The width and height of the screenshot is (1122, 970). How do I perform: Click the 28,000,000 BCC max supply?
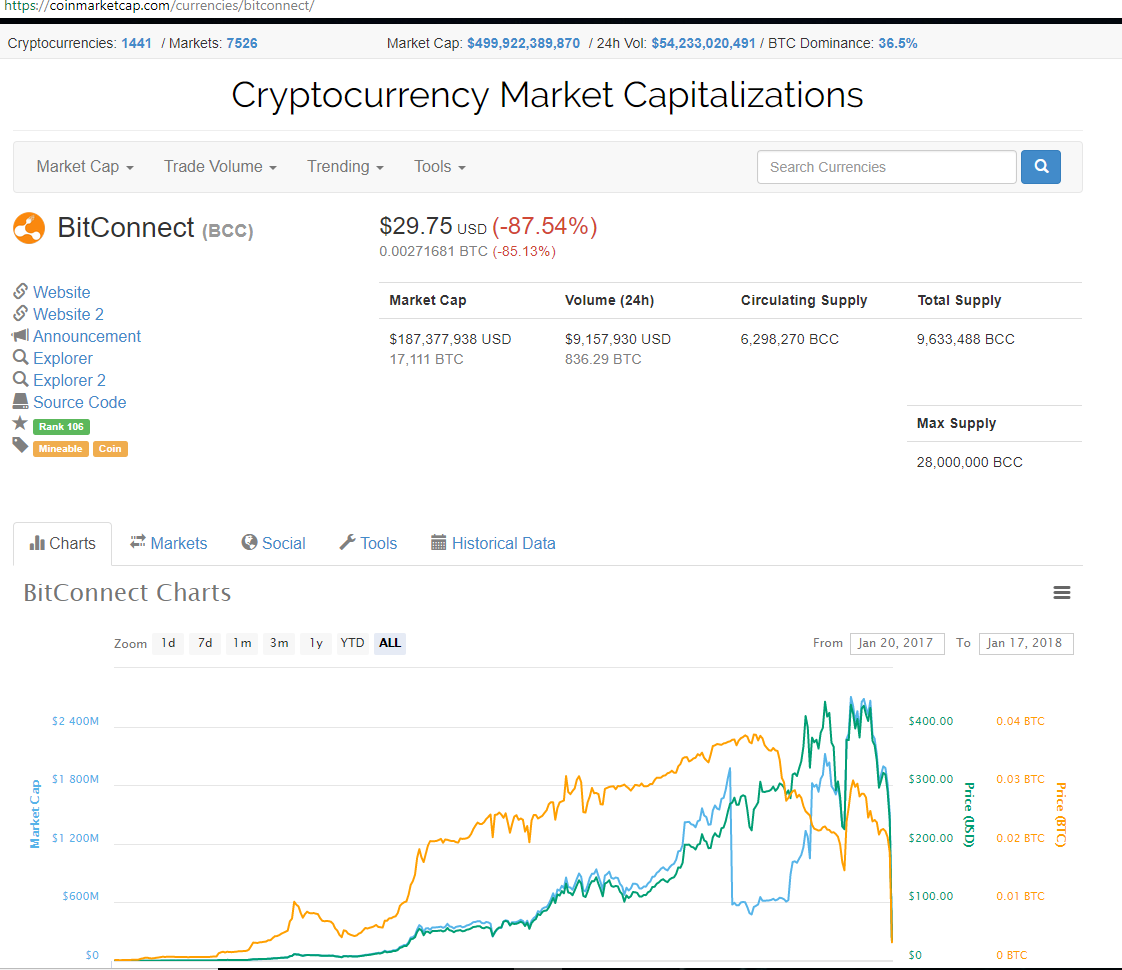click(970, 463)
